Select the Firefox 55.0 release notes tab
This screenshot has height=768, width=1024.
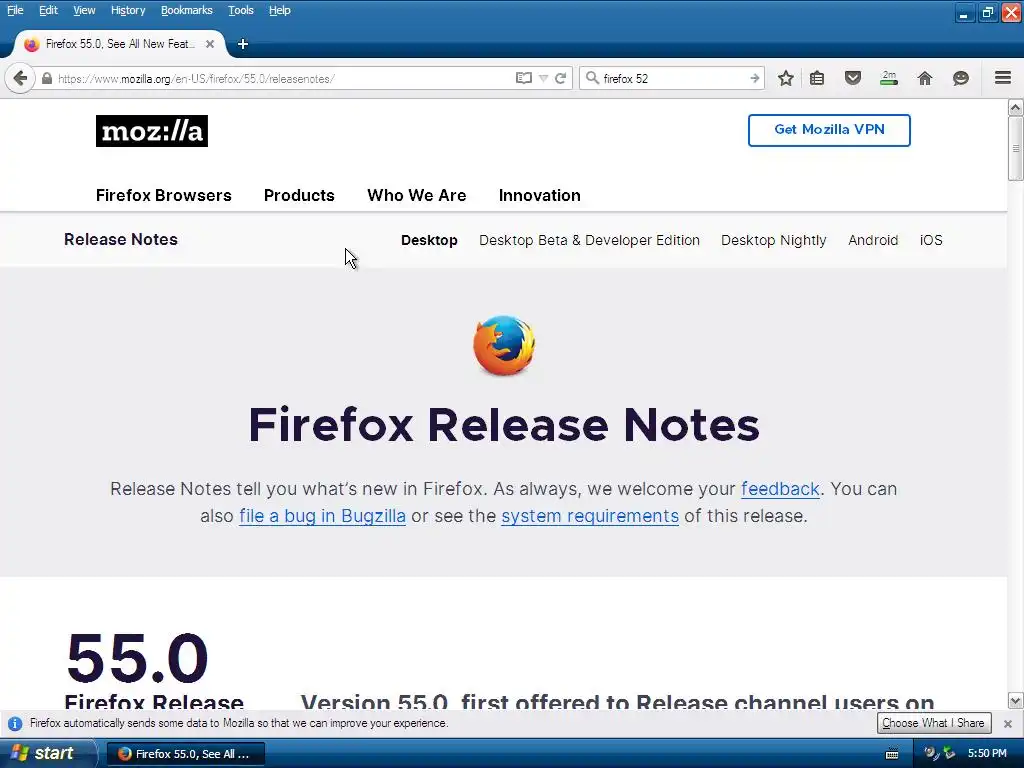coord(120,44)
